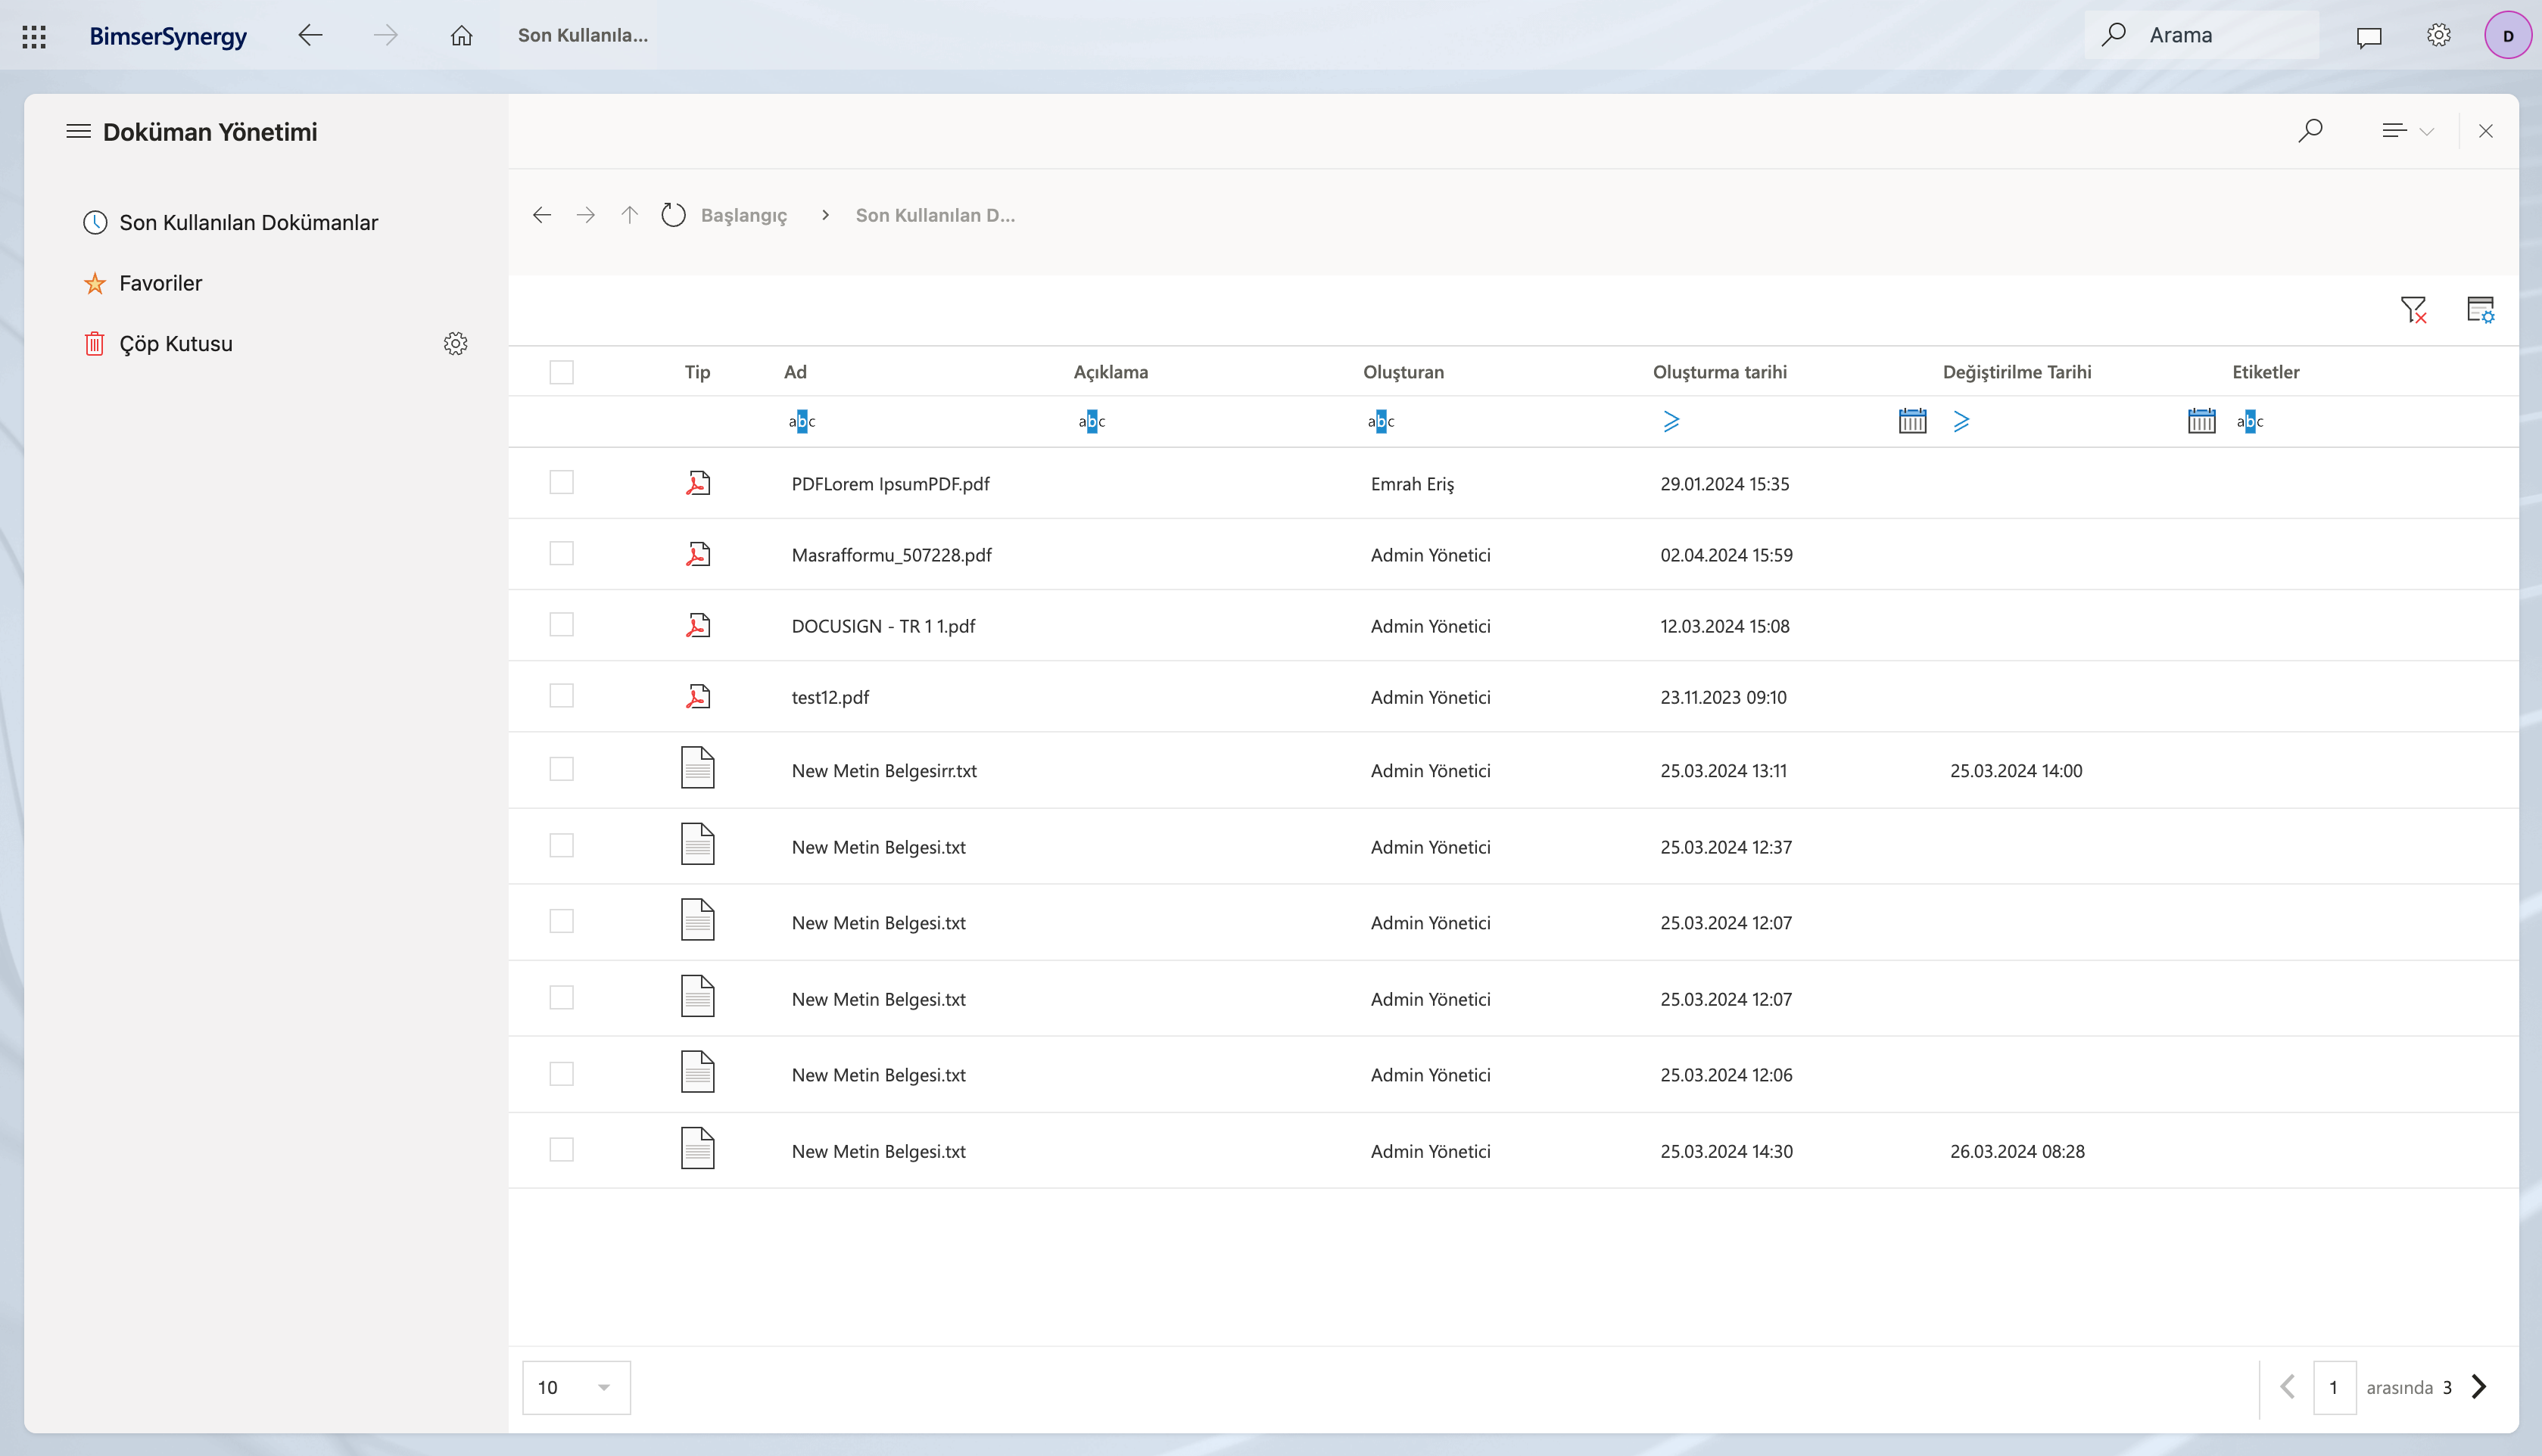The width and height of the screenshot is (2542, 1456).
Task: Go to next page of results
Action: pyautogui.click(x=2479, y=1387)
